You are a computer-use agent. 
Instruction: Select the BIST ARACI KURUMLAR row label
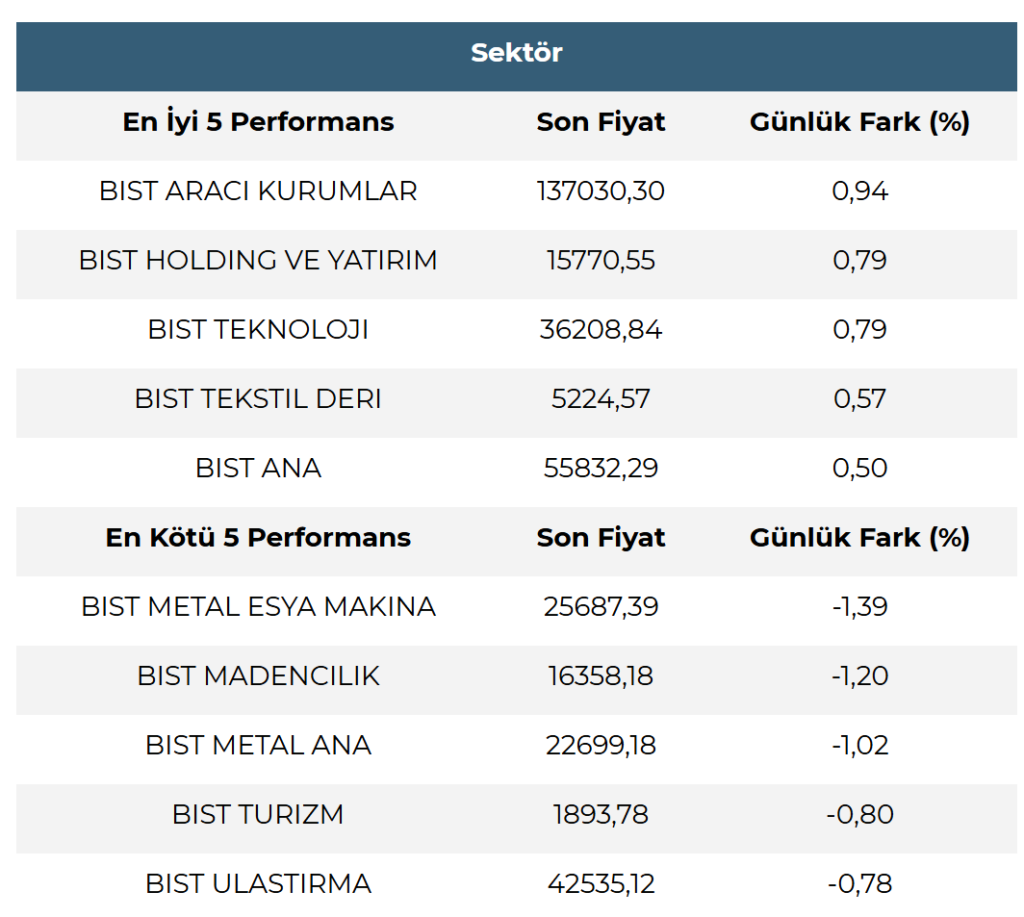[x=258, y=191]
